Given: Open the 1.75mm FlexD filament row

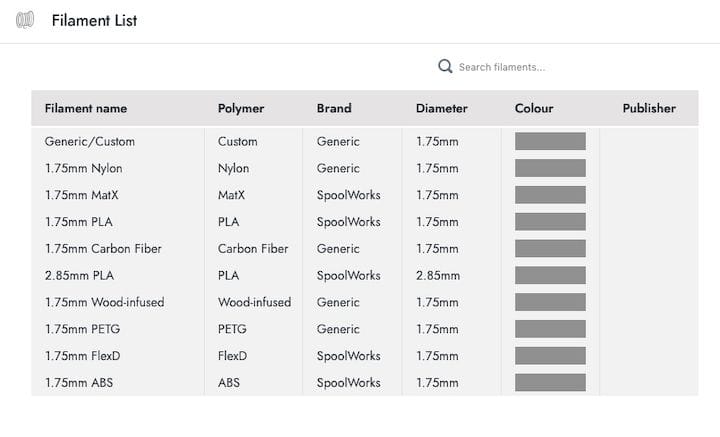Looking at the screenshot, I should (x=84, y=355).
